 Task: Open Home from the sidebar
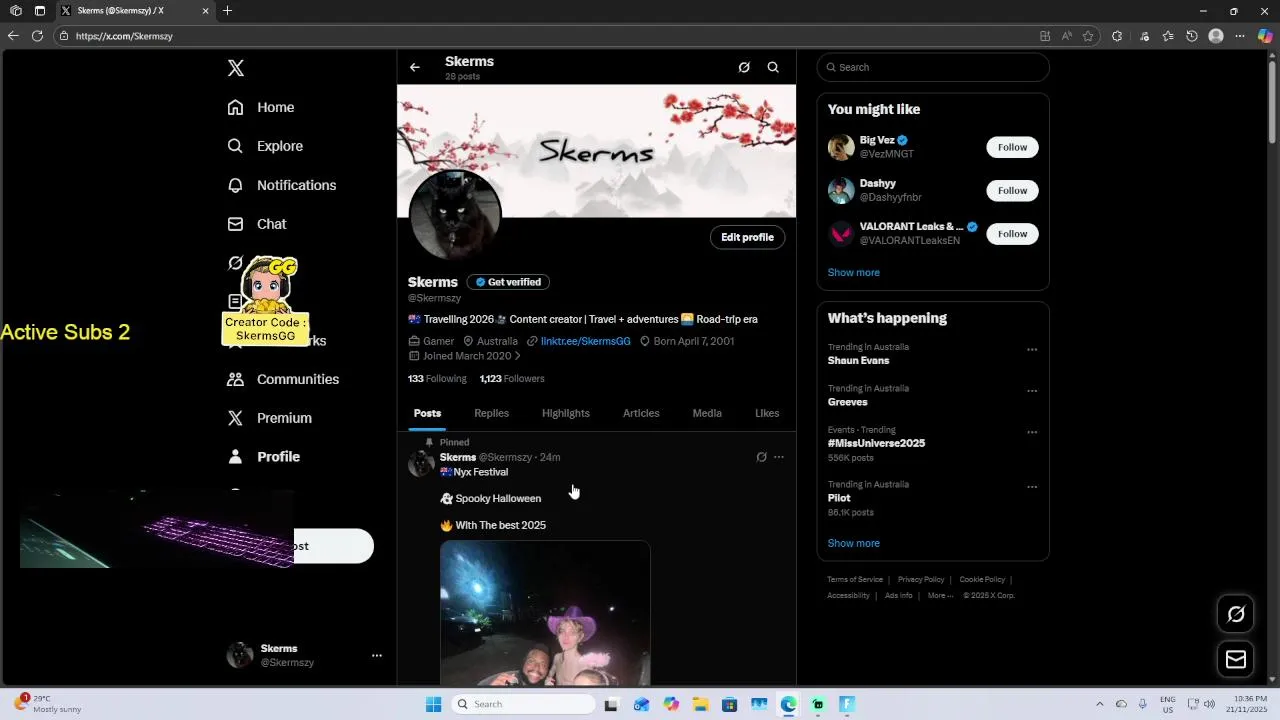click(261, 107)
